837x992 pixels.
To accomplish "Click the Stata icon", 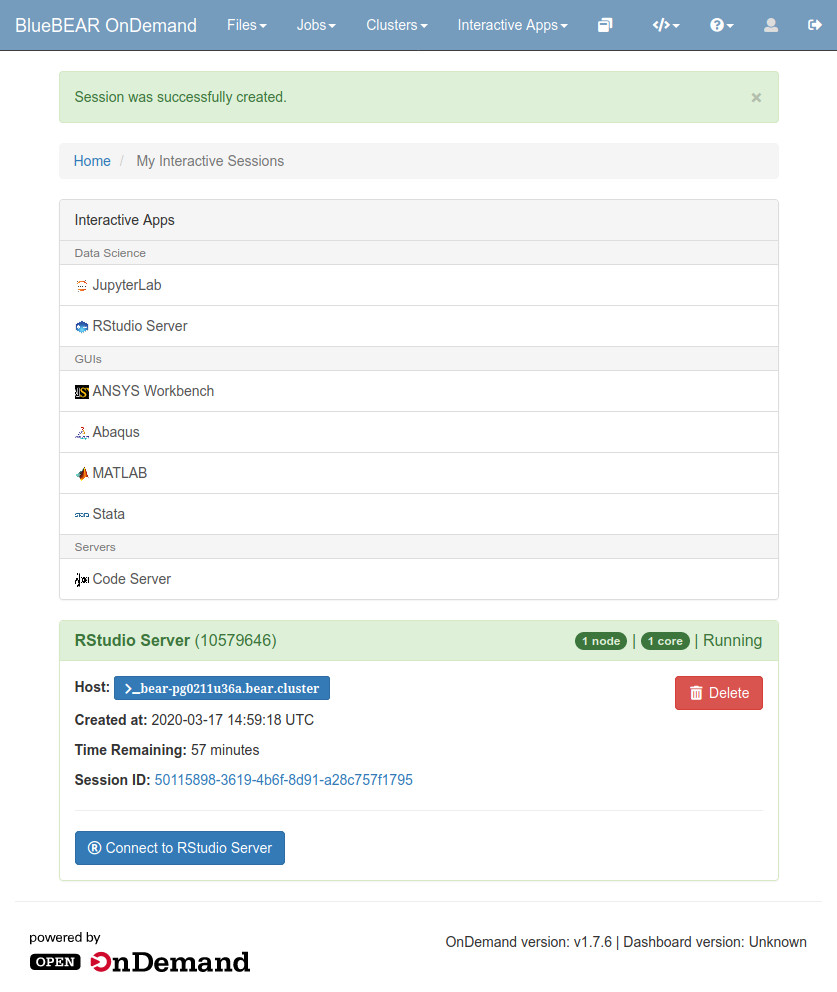I will click(x=82, y=515).
